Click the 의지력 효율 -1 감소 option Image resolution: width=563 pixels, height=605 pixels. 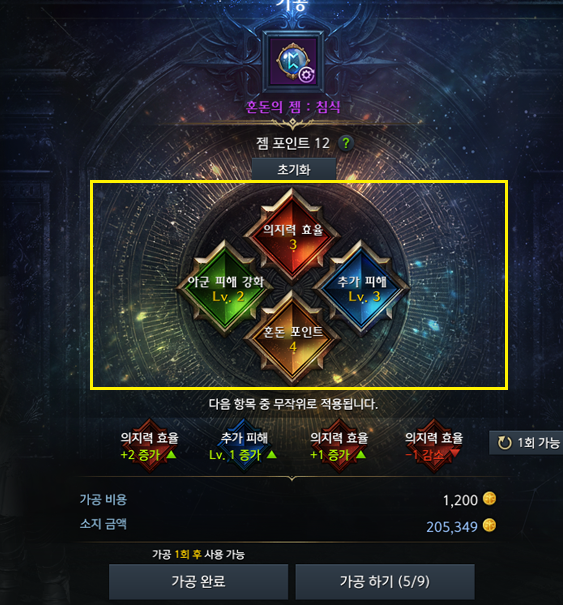click(x=434, y=446)
